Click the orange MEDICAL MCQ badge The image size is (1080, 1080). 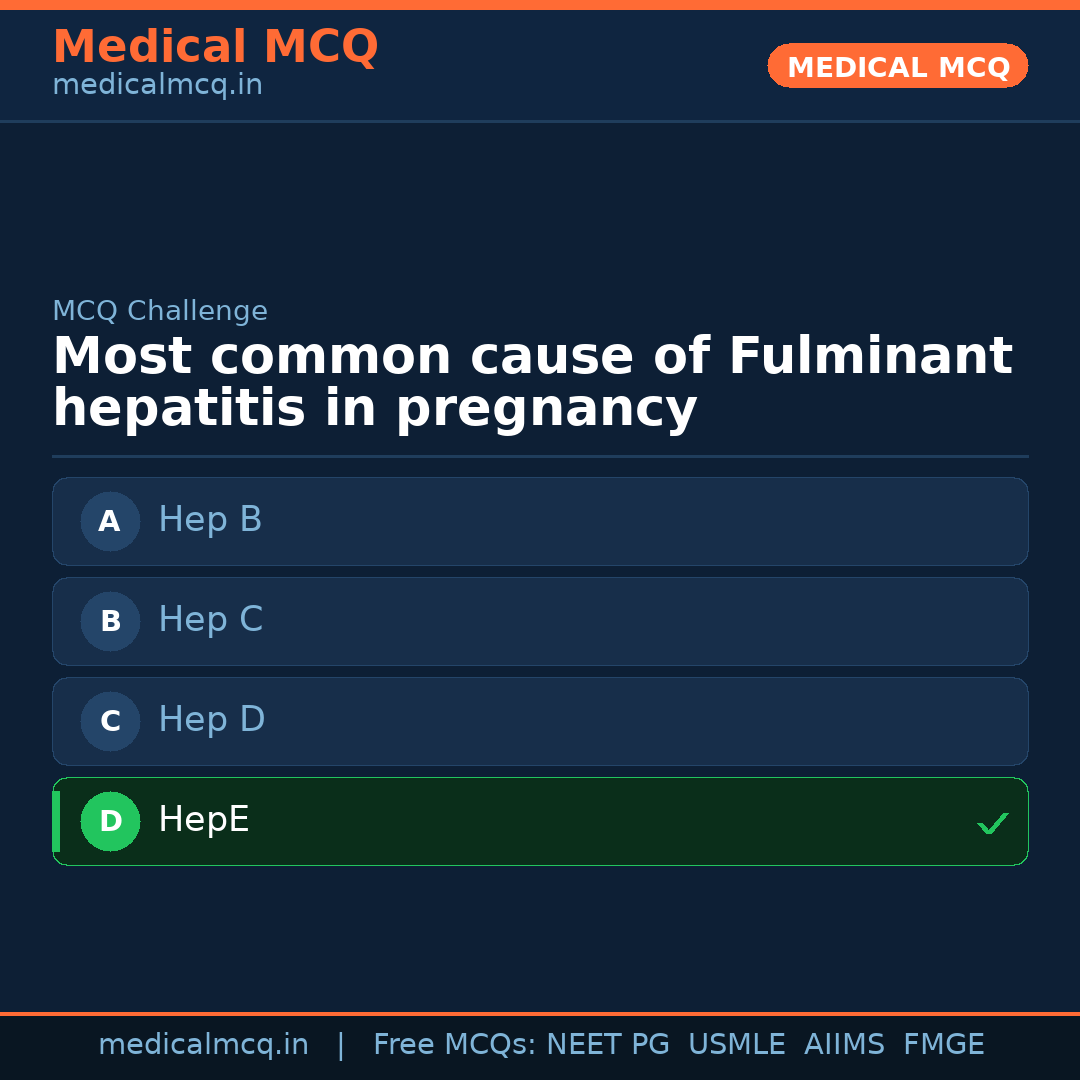pos(897,66)
